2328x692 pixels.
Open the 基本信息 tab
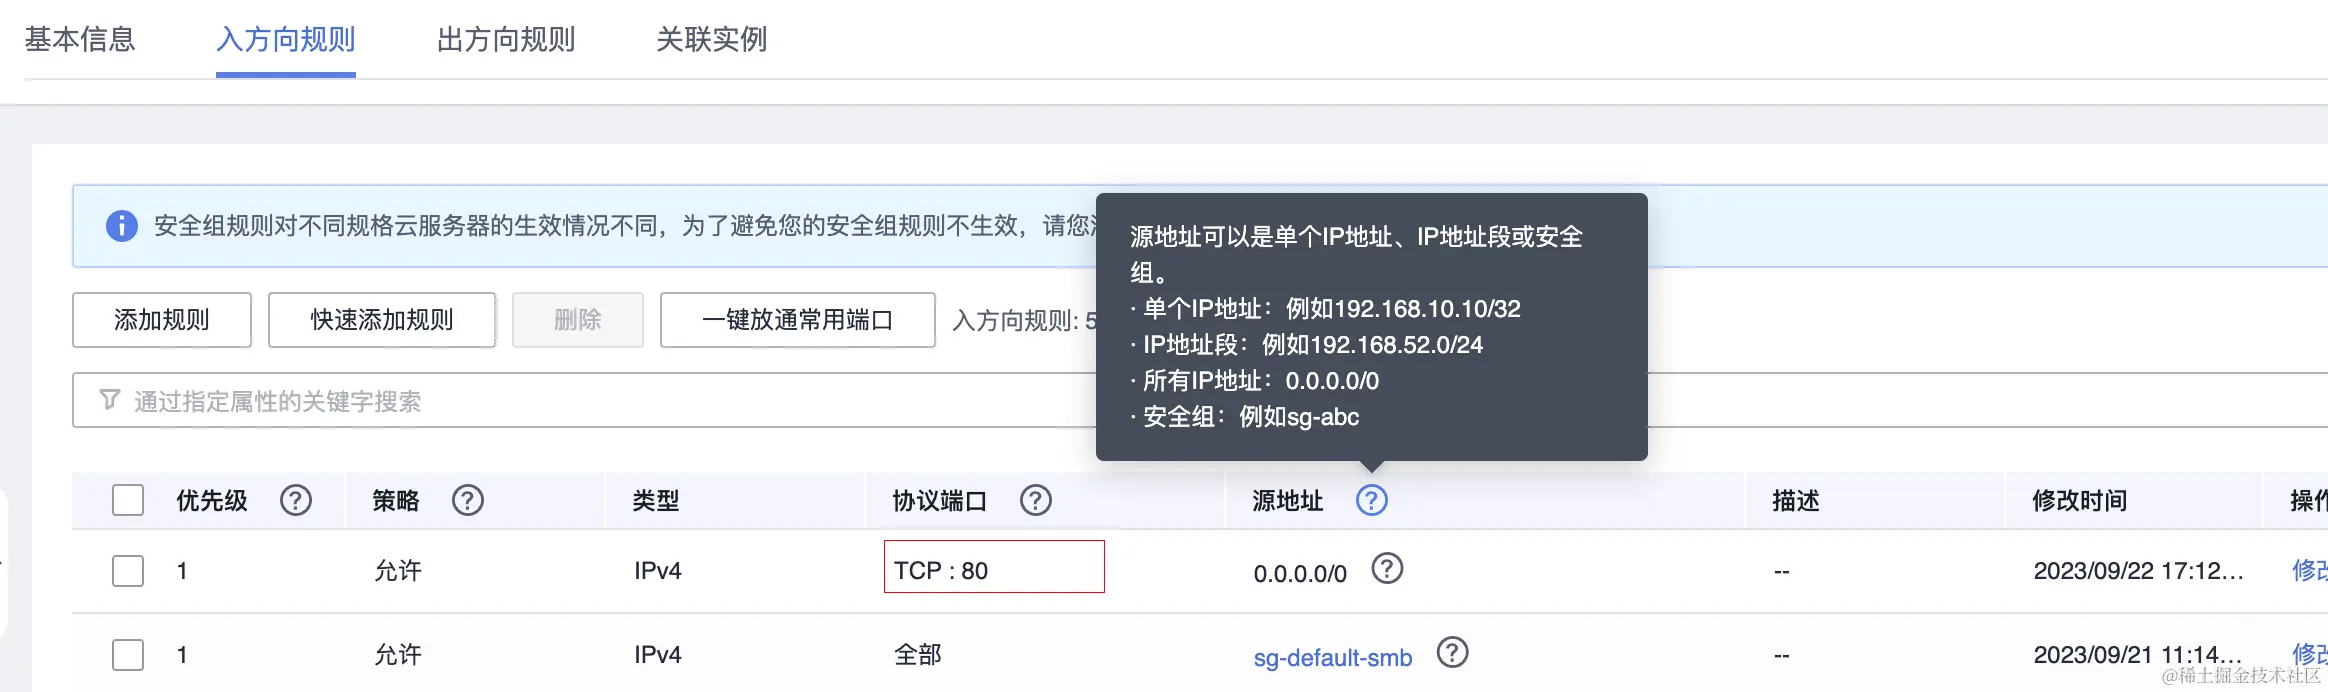[80, 40]
